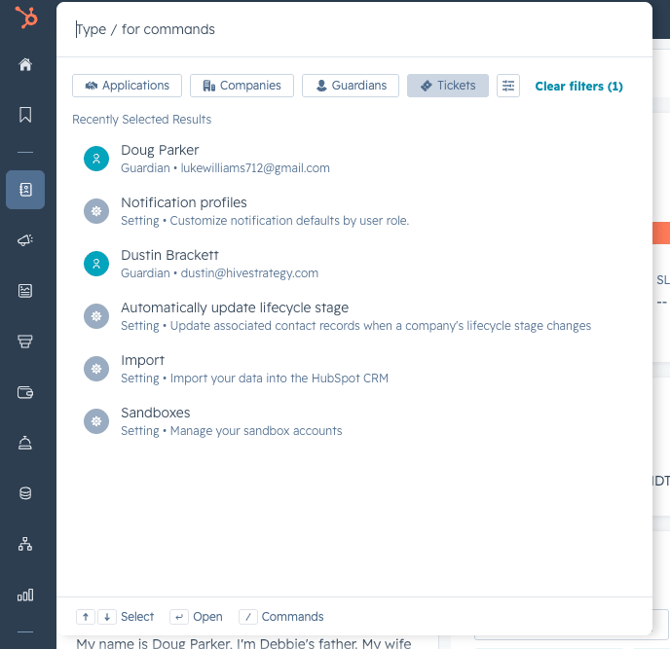
Task: Open the advanced search filters icon
Action: pos(508,85)
